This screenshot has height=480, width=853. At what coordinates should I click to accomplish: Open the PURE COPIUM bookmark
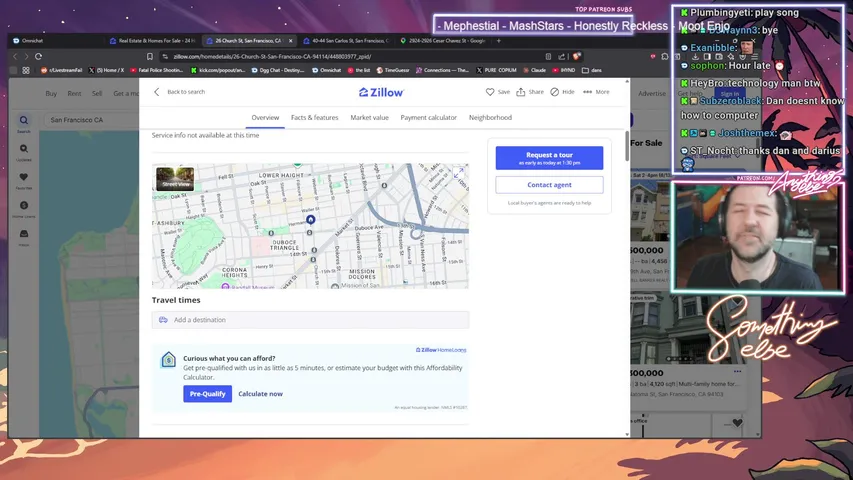point(496,70)
